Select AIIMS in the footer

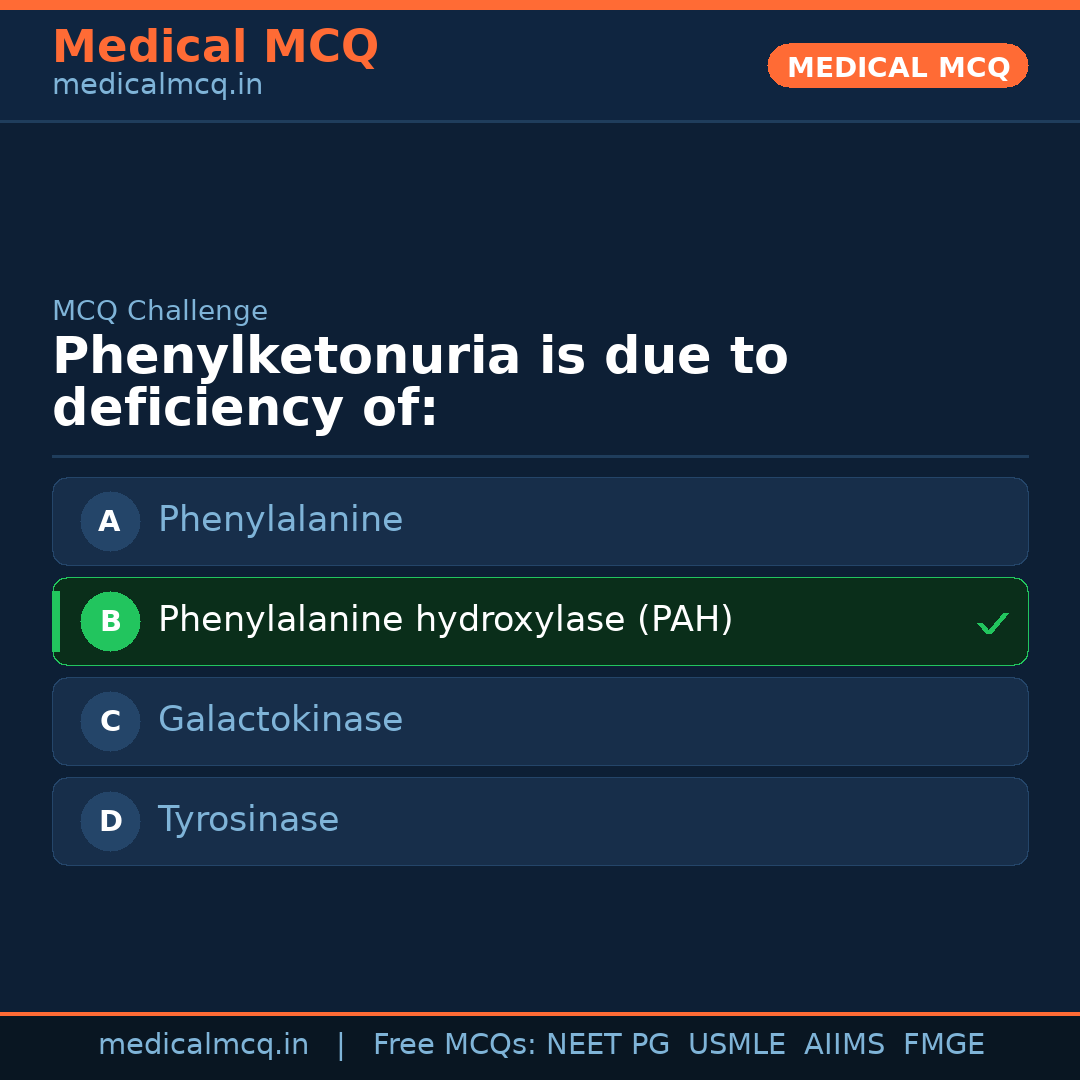(x=844, y=1045)
